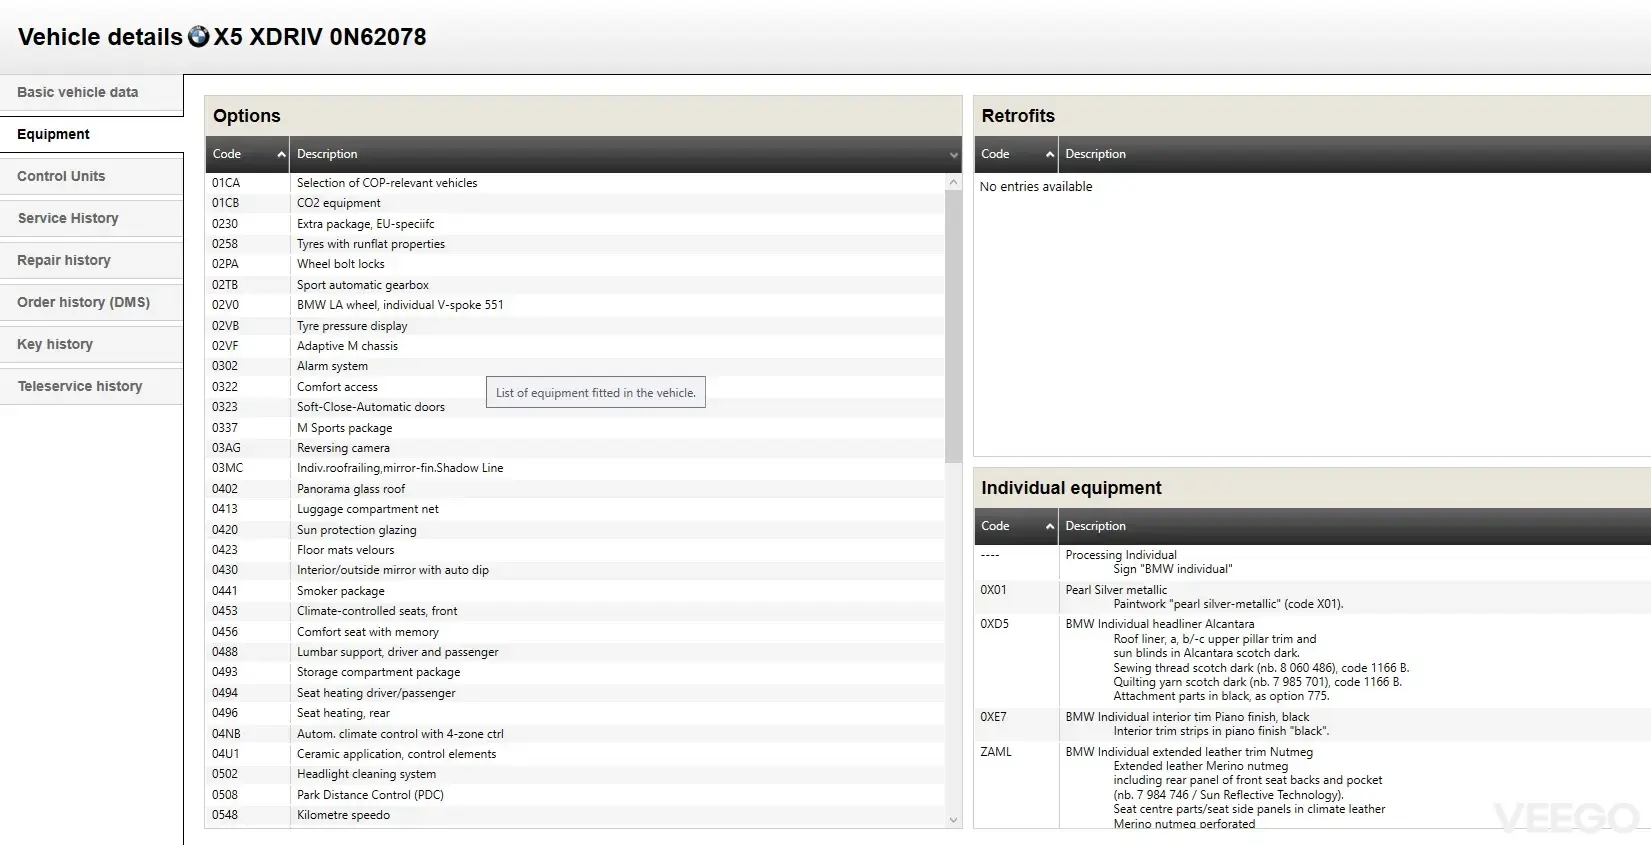
Task: Select the Floor mats velours row
Action: point(575,550)
